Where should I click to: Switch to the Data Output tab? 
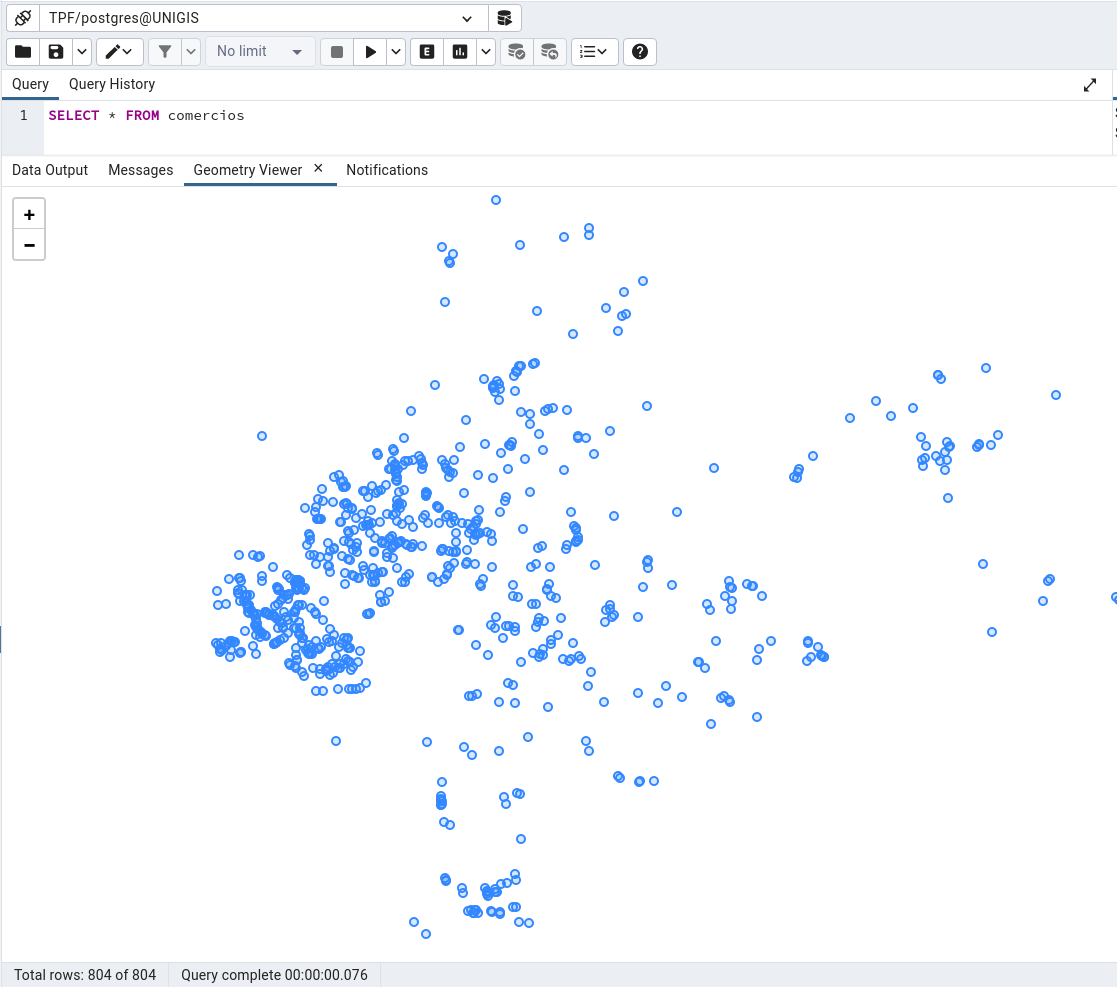click(x=50, y=170)
